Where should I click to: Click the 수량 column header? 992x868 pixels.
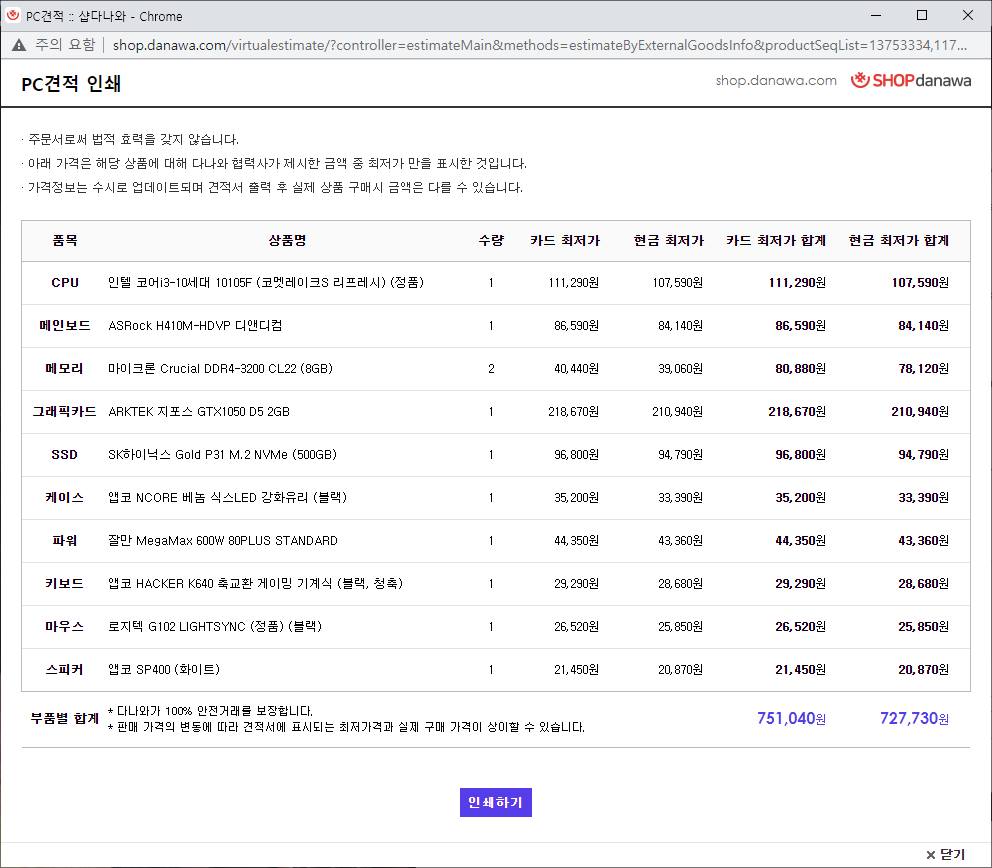(x=491, y=240)
